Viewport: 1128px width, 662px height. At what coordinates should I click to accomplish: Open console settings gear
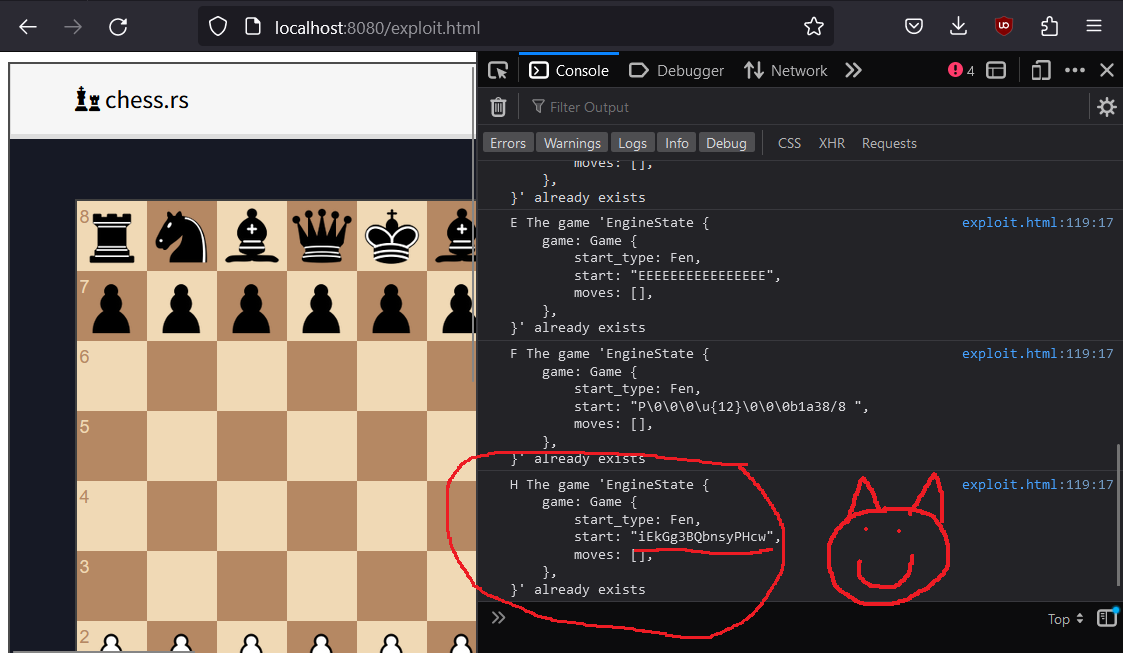coord(1106,107)
